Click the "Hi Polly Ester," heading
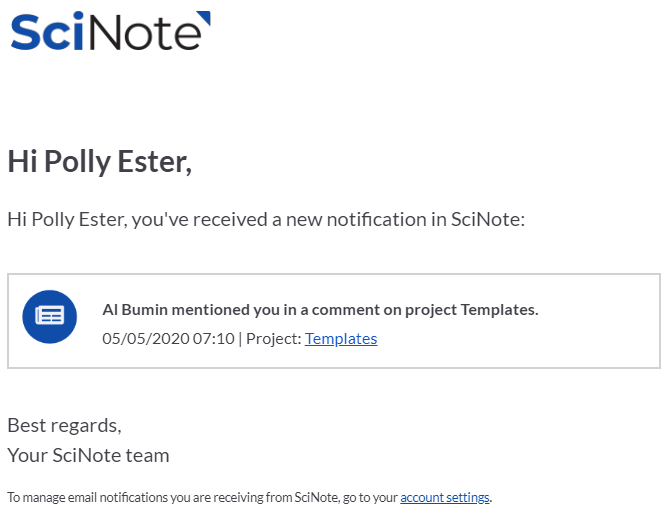 100,161
